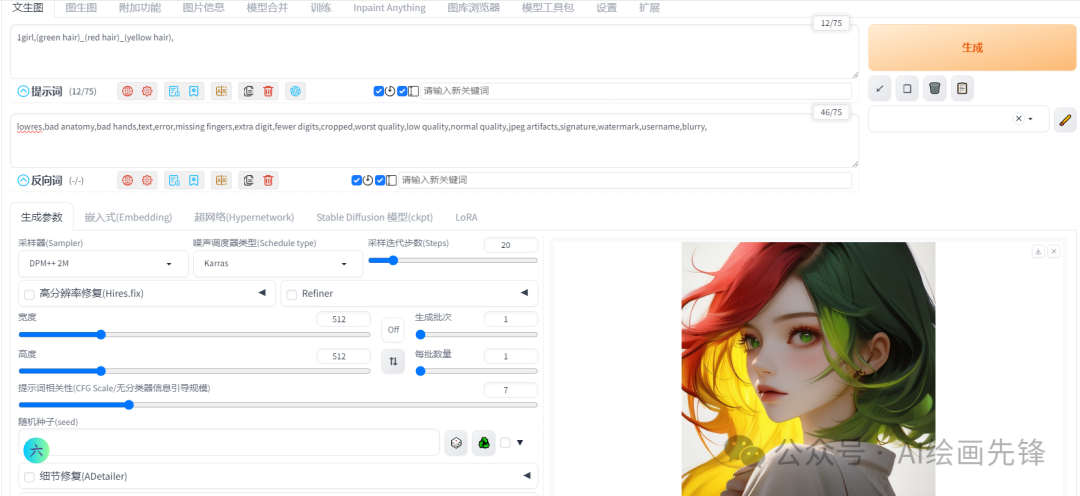Toggle the extra seed checkbox beside recycle button
1080x496 pixels.
506,443
